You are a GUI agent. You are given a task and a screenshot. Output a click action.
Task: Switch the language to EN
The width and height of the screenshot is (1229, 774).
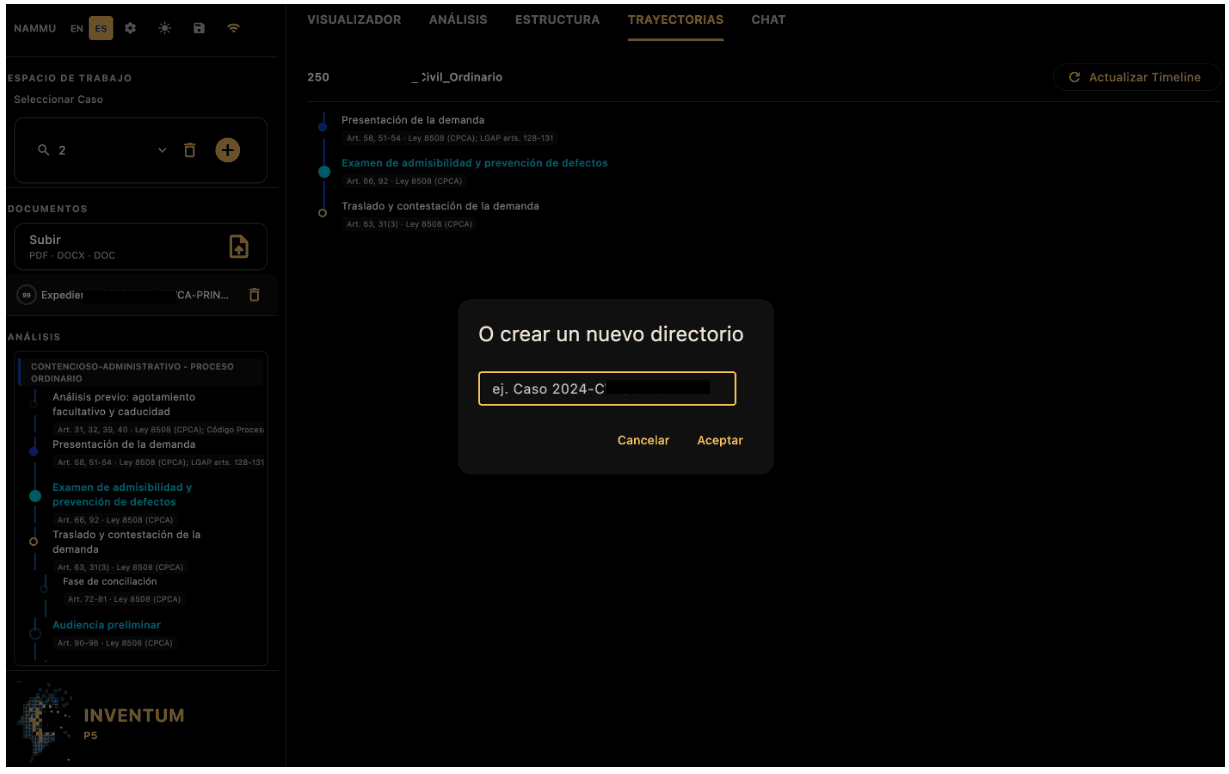[77, 28]
